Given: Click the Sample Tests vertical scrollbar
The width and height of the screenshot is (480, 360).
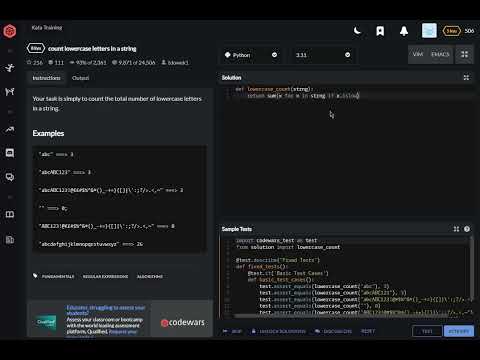Looking at the screenshot, I should click(471, 270).
